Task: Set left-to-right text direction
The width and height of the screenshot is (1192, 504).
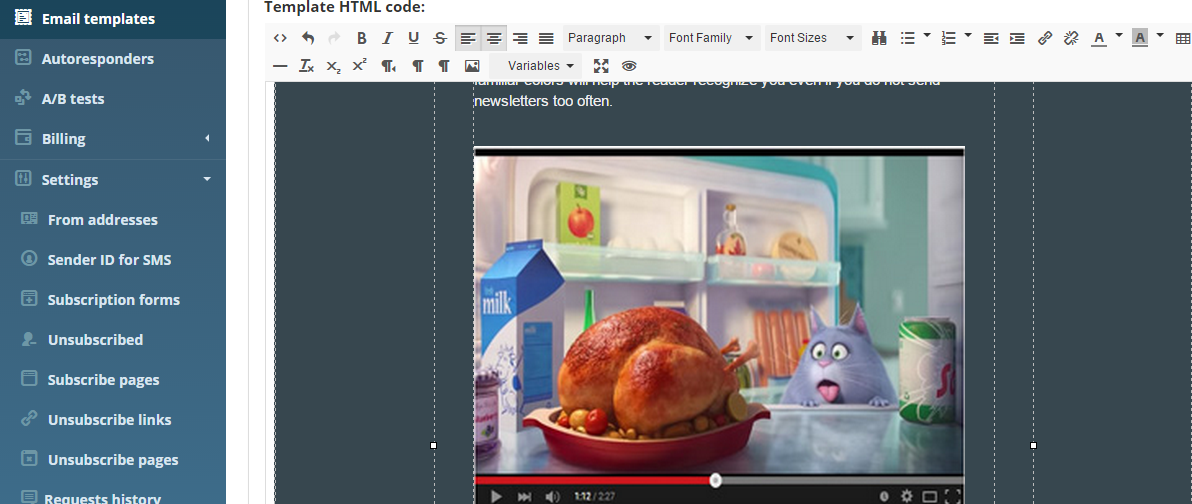Action: (x=389, y=66)
